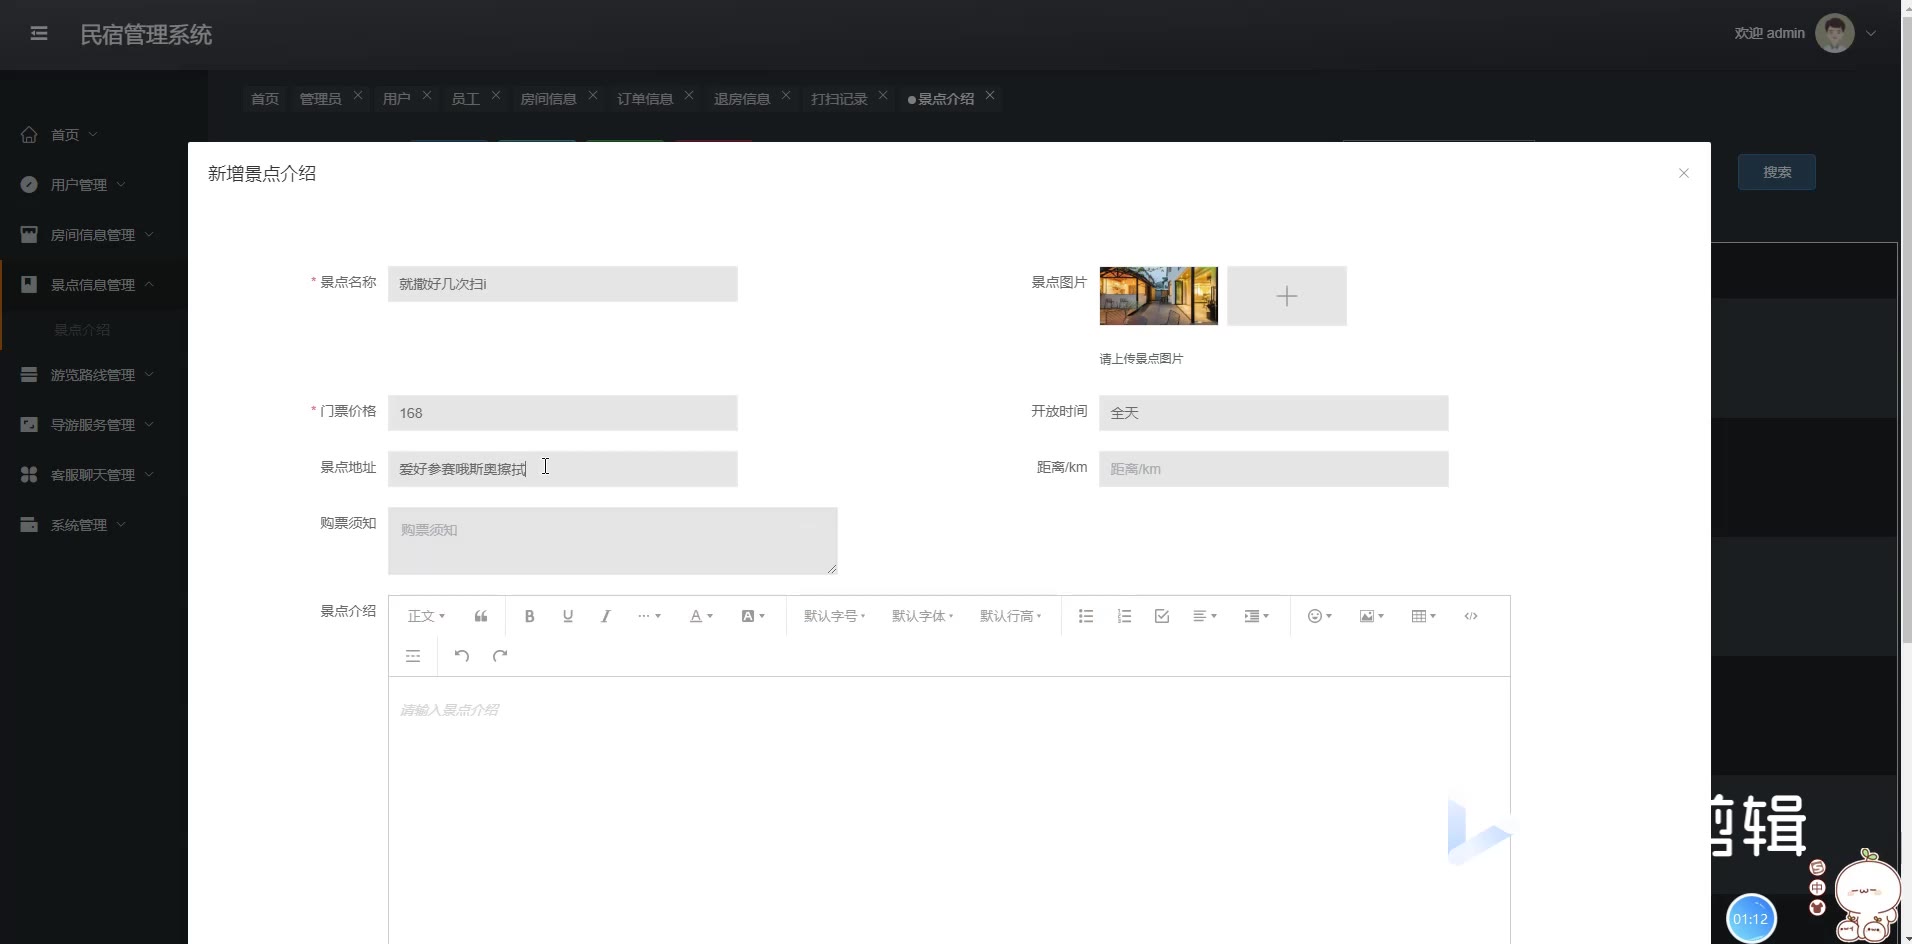This screenshot has width=1912, height=944.
Task: Close the 景点介绍 tab
Action: (x=990, y=96)
